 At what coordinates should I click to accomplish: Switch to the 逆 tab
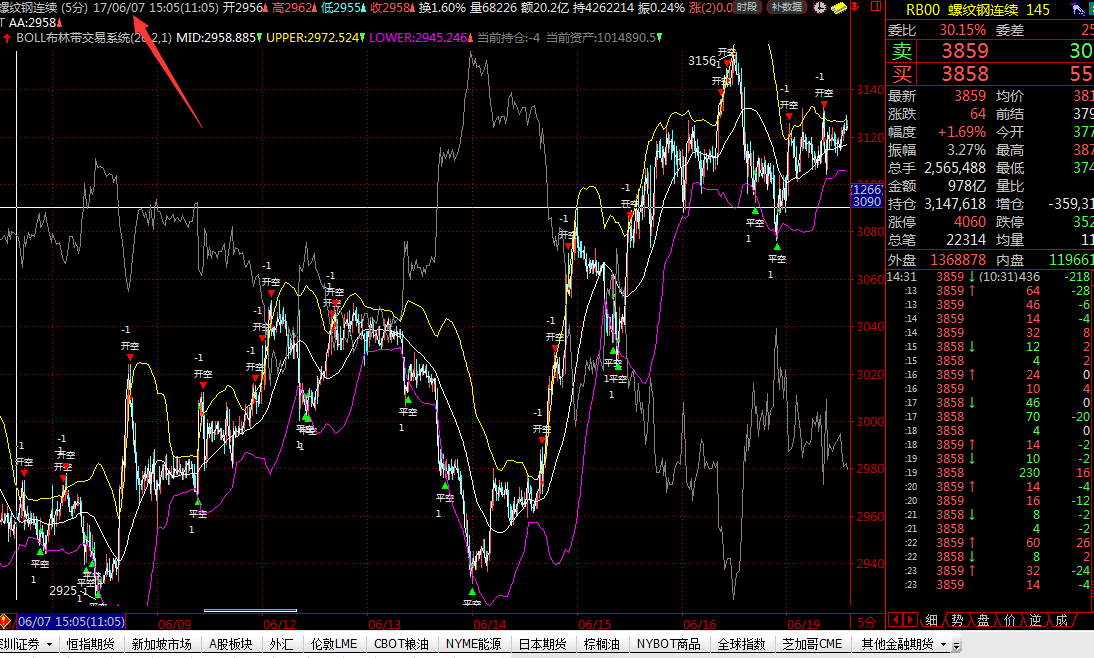pos(1035,620)
